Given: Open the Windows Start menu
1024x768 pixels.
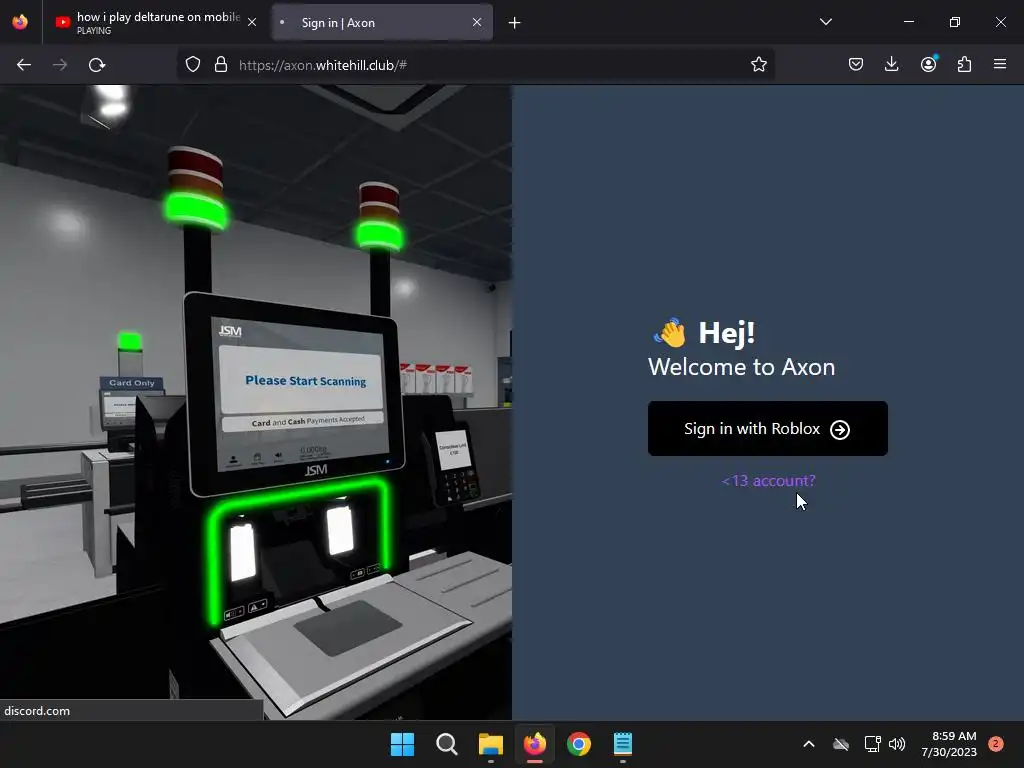Looking at the screenshot, I should [402, 744].
